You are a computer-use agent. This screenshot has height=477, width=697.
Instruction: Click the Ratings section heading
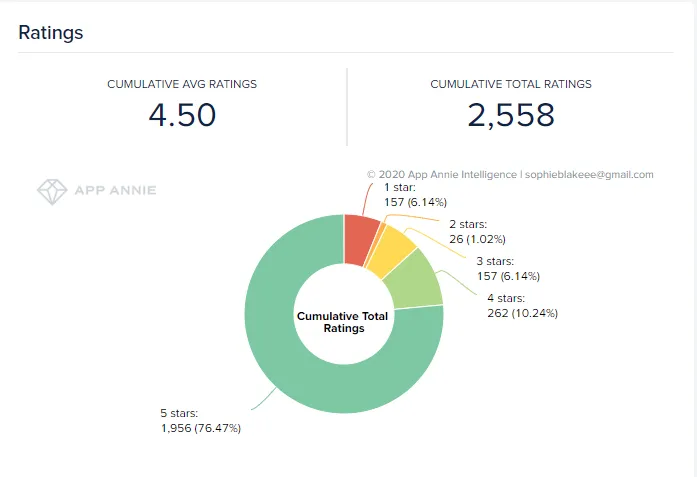51,32
